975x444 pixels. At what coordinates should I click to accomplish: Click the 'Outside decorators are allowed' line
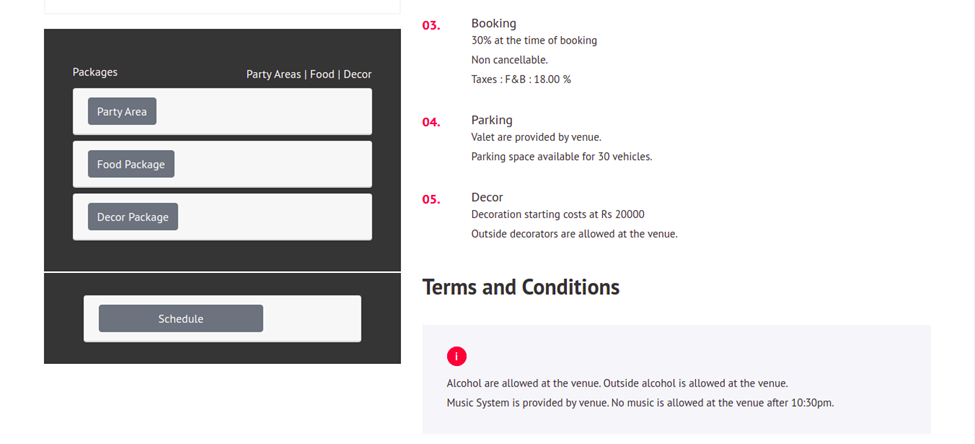pyautogui.click(x=575, y=234)
